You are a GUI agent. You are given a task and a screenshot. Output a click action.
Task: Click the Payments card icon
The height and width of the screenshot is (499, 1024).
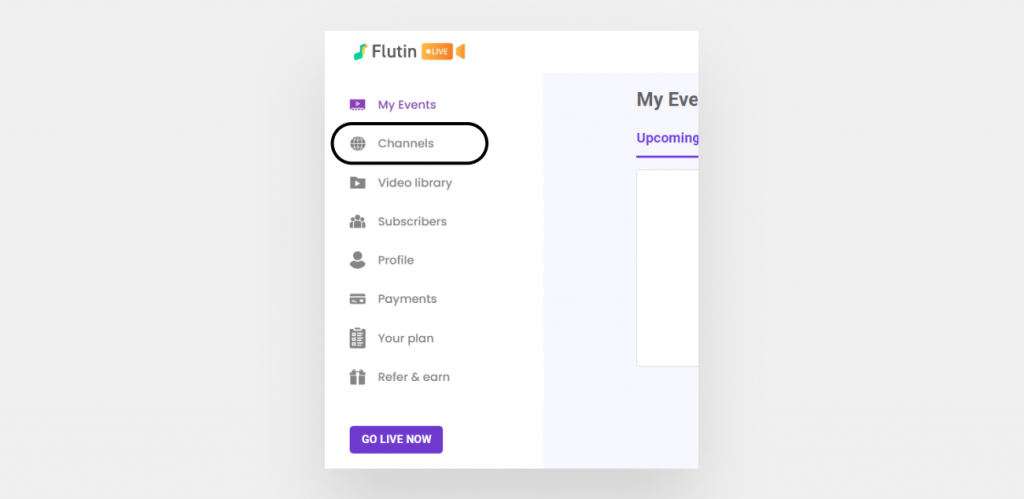pos(357,299)
